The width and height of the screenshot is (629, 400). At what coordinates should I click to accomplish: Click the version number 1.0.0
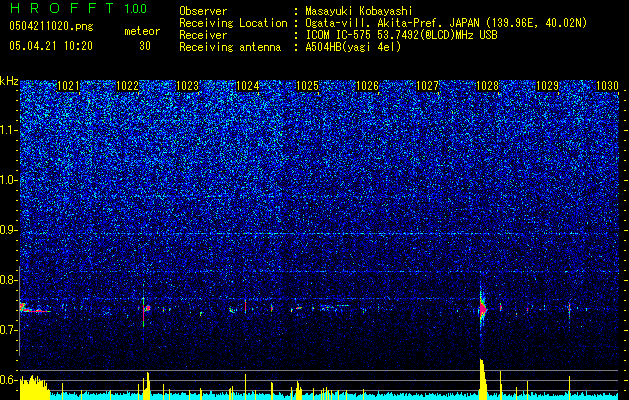(x=135, y=8)
